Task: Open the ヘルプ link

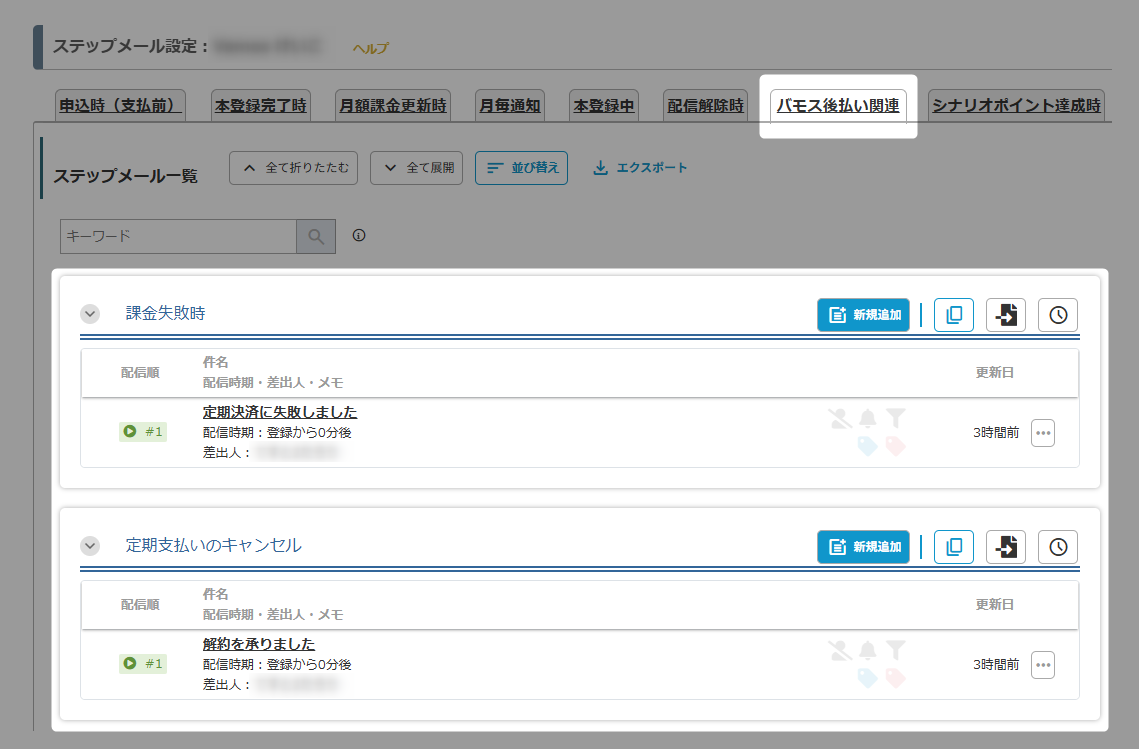Action: (x=370, y=48)
